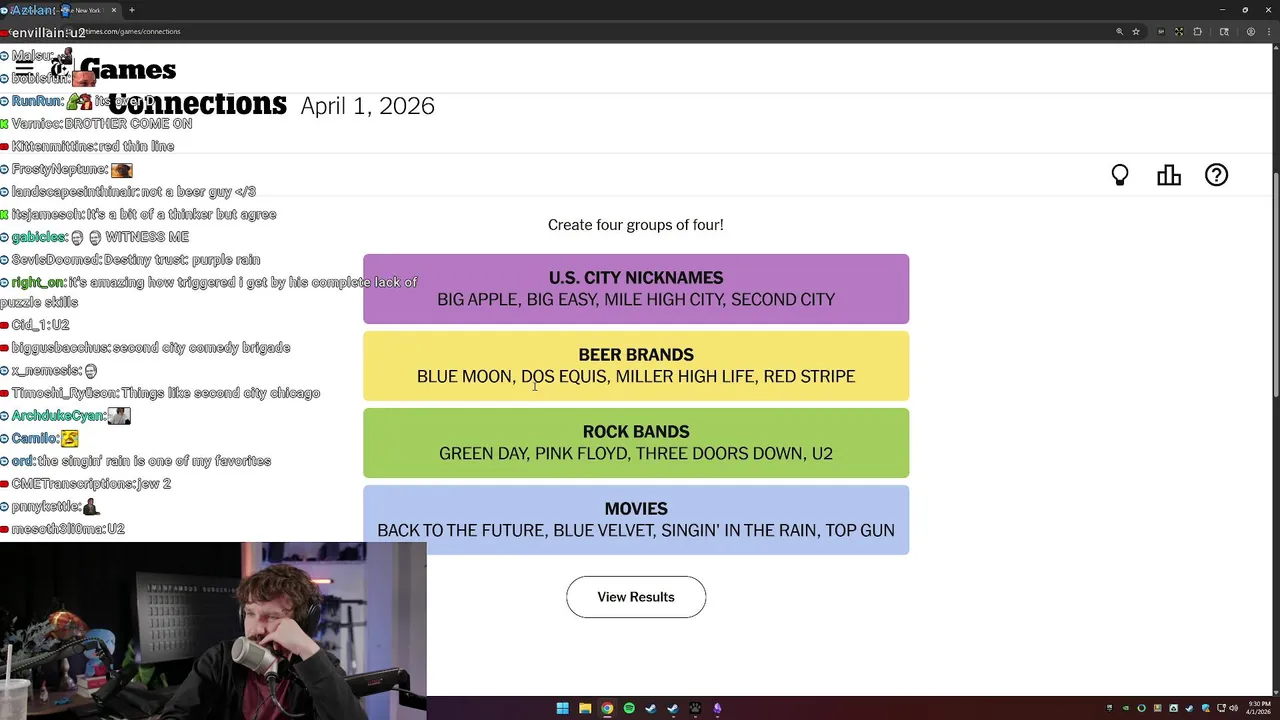The image size is (1280, 720).
Task: Bookmark this page with the star icon
Action: pos(1136,32)
